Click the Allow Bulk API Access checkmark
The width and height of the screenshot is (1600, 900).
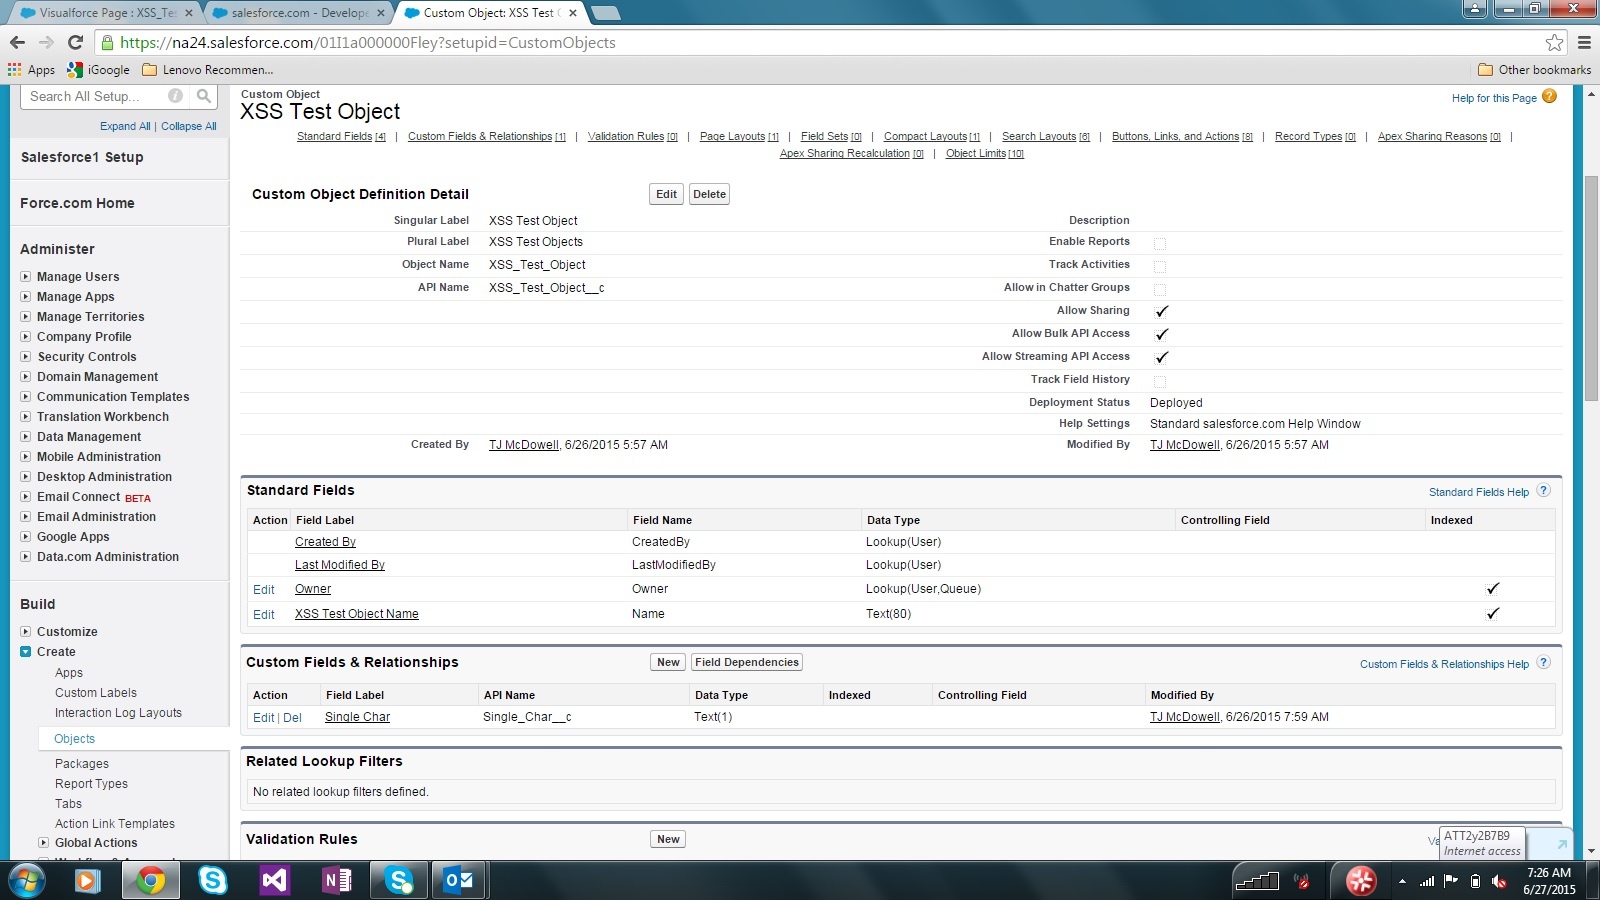click(1161, 334)
